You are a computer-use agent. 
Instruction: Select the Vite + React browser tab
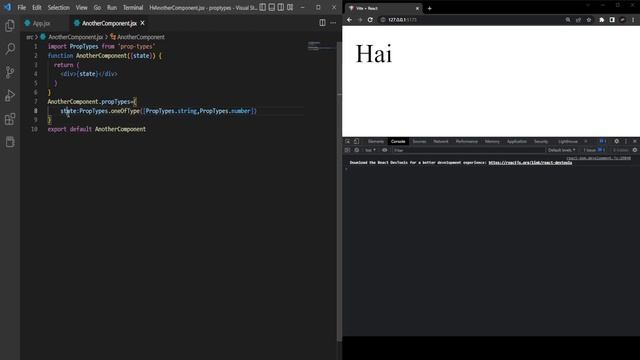tap(384, 8)
